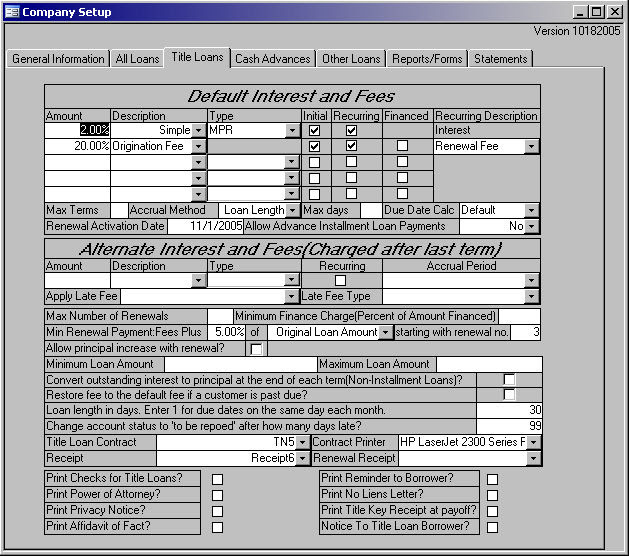Click the Company Setup title bar icon
This screenshot has height=556, width=629.
coord(12,12)
